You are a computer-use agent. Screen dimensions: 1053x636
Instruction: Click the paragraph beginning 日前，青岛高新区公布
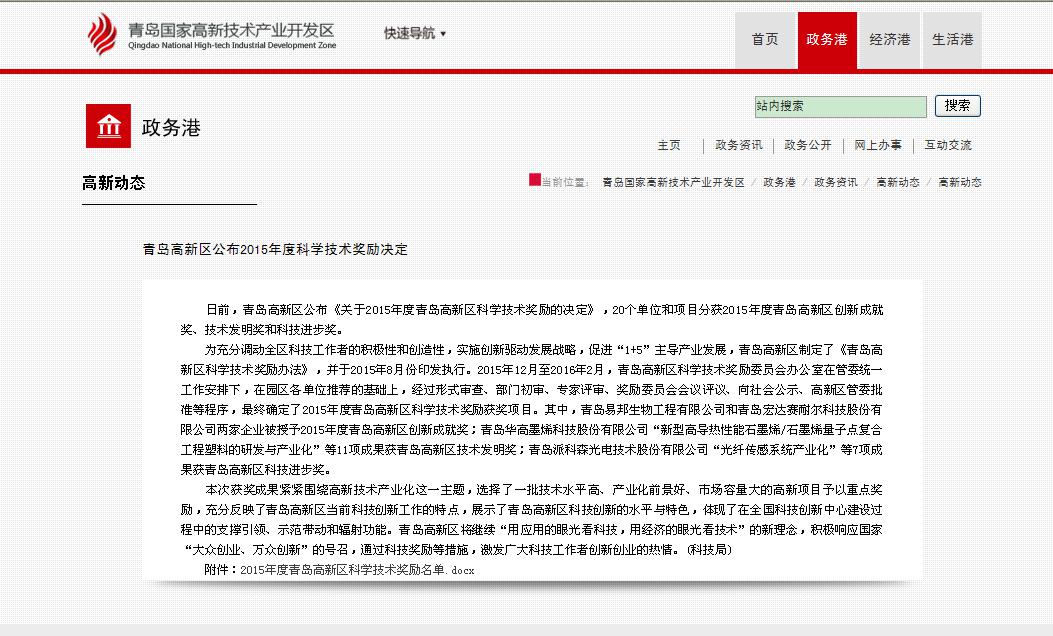click(x=532, y=320)
